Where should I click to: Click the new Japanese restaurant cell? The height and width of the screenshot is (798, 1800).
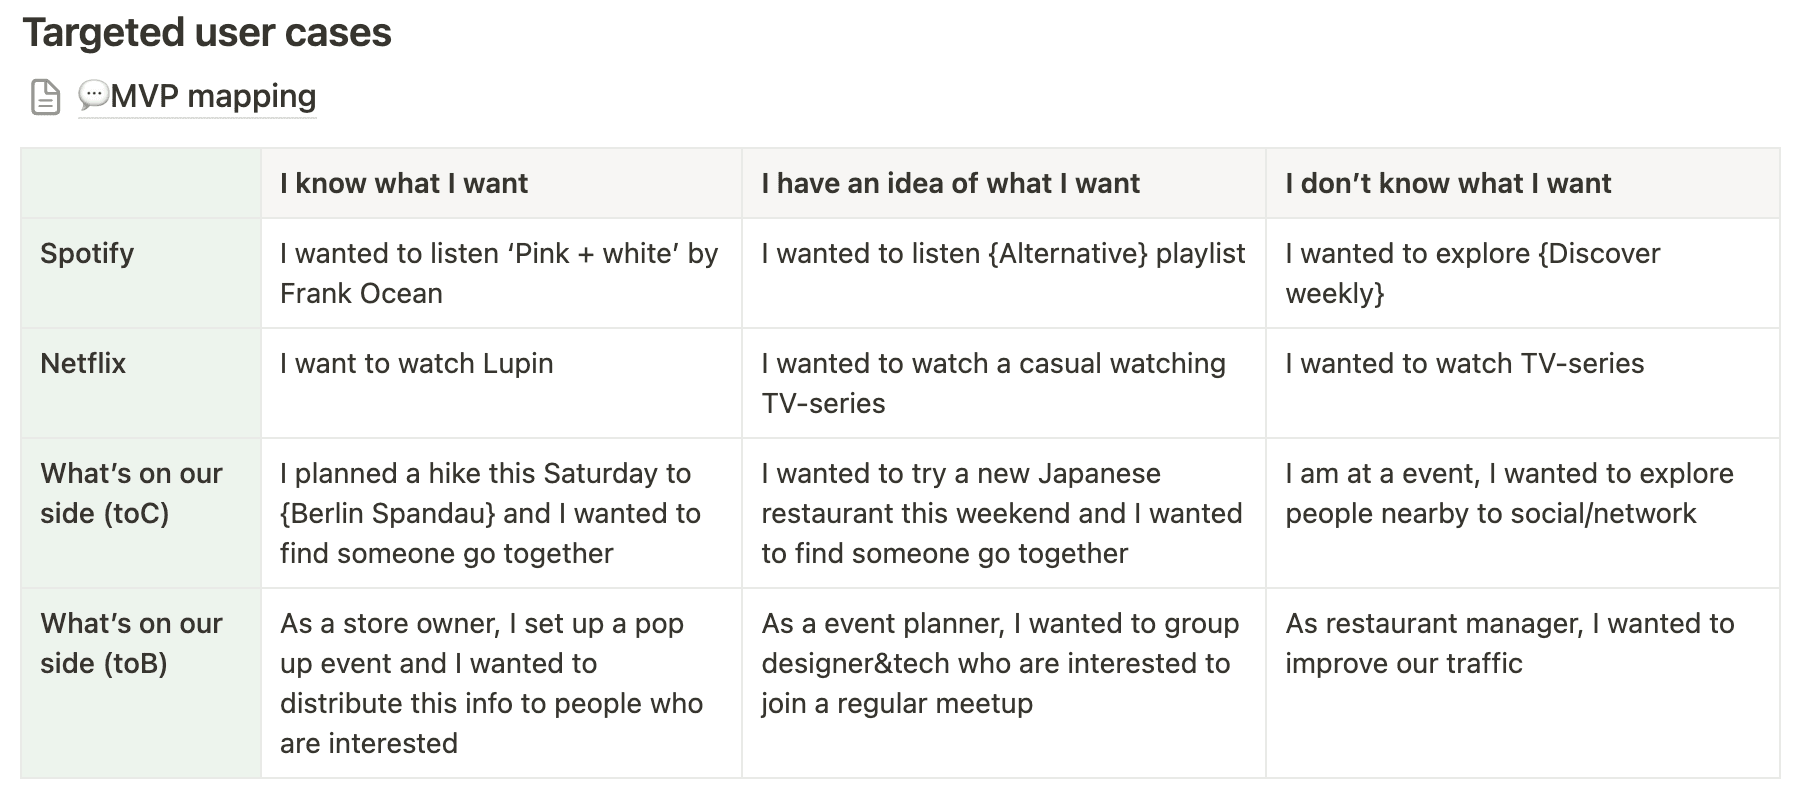(x=1003, y=513)
